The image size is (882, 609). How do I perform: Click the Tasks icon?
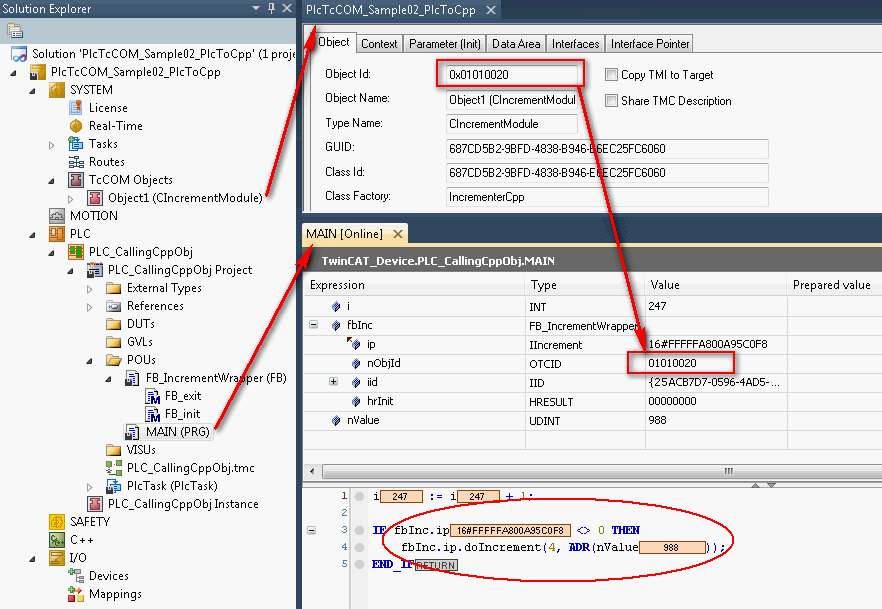pos(75,144)
